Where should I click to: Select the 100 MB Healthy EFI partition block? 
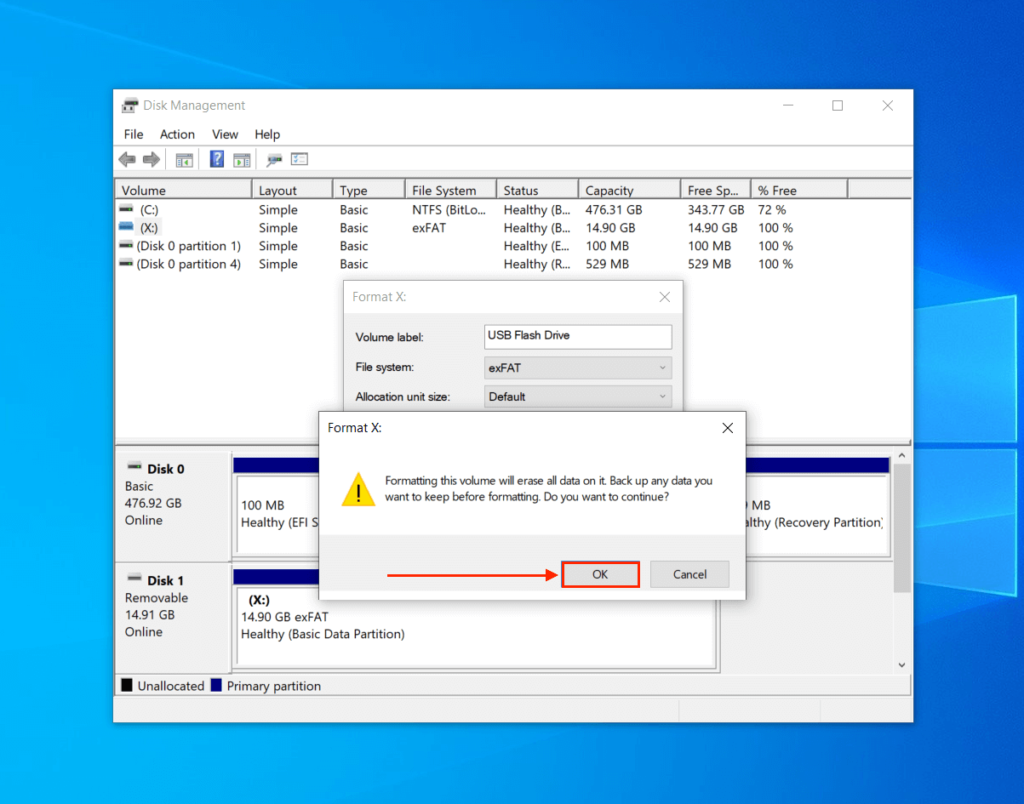click(278, 513)
